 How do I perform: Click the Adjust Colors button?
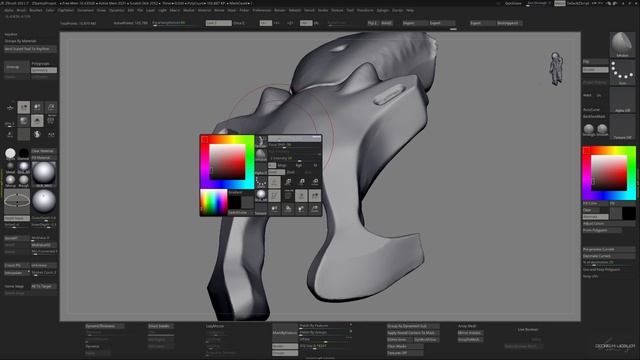click(608, 224)
